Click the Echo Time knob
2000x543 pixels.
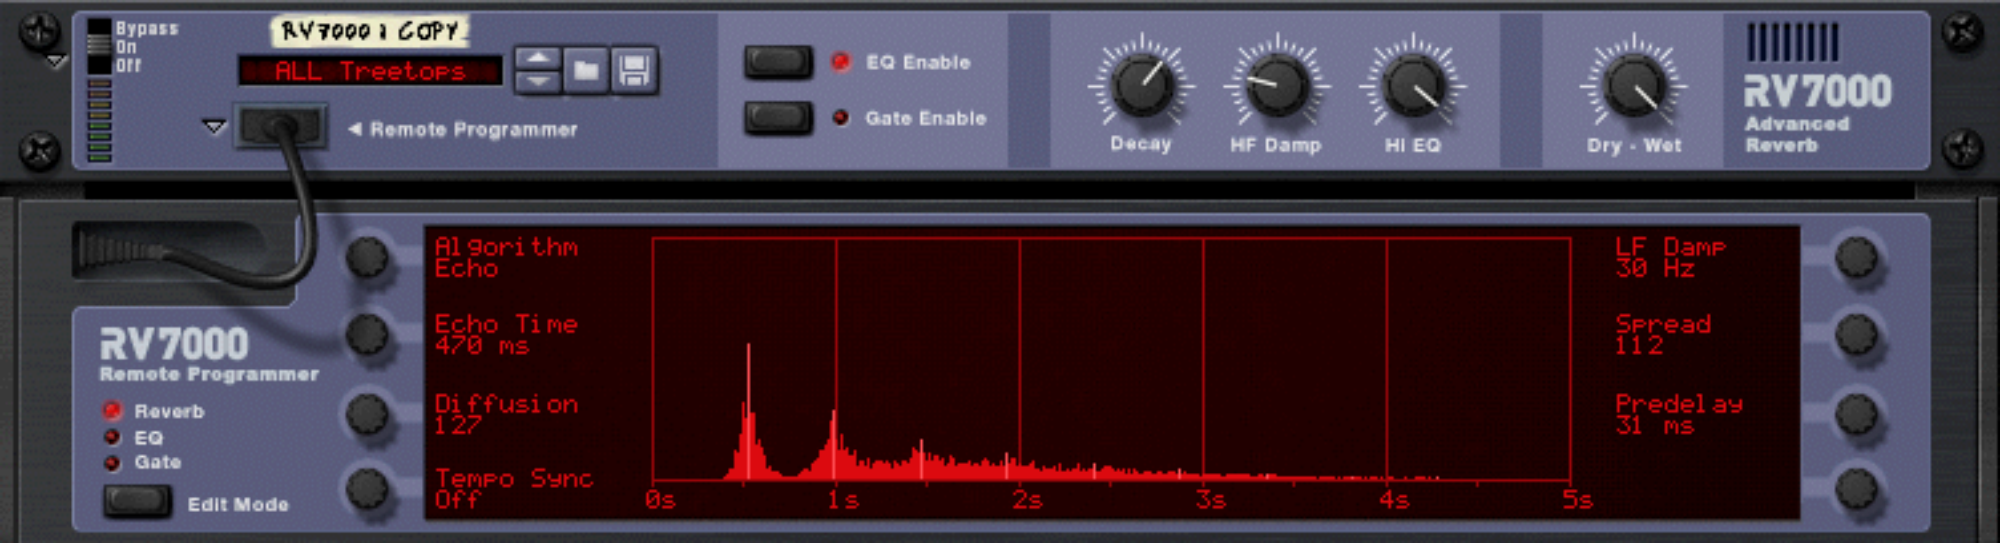coord(368,334)
